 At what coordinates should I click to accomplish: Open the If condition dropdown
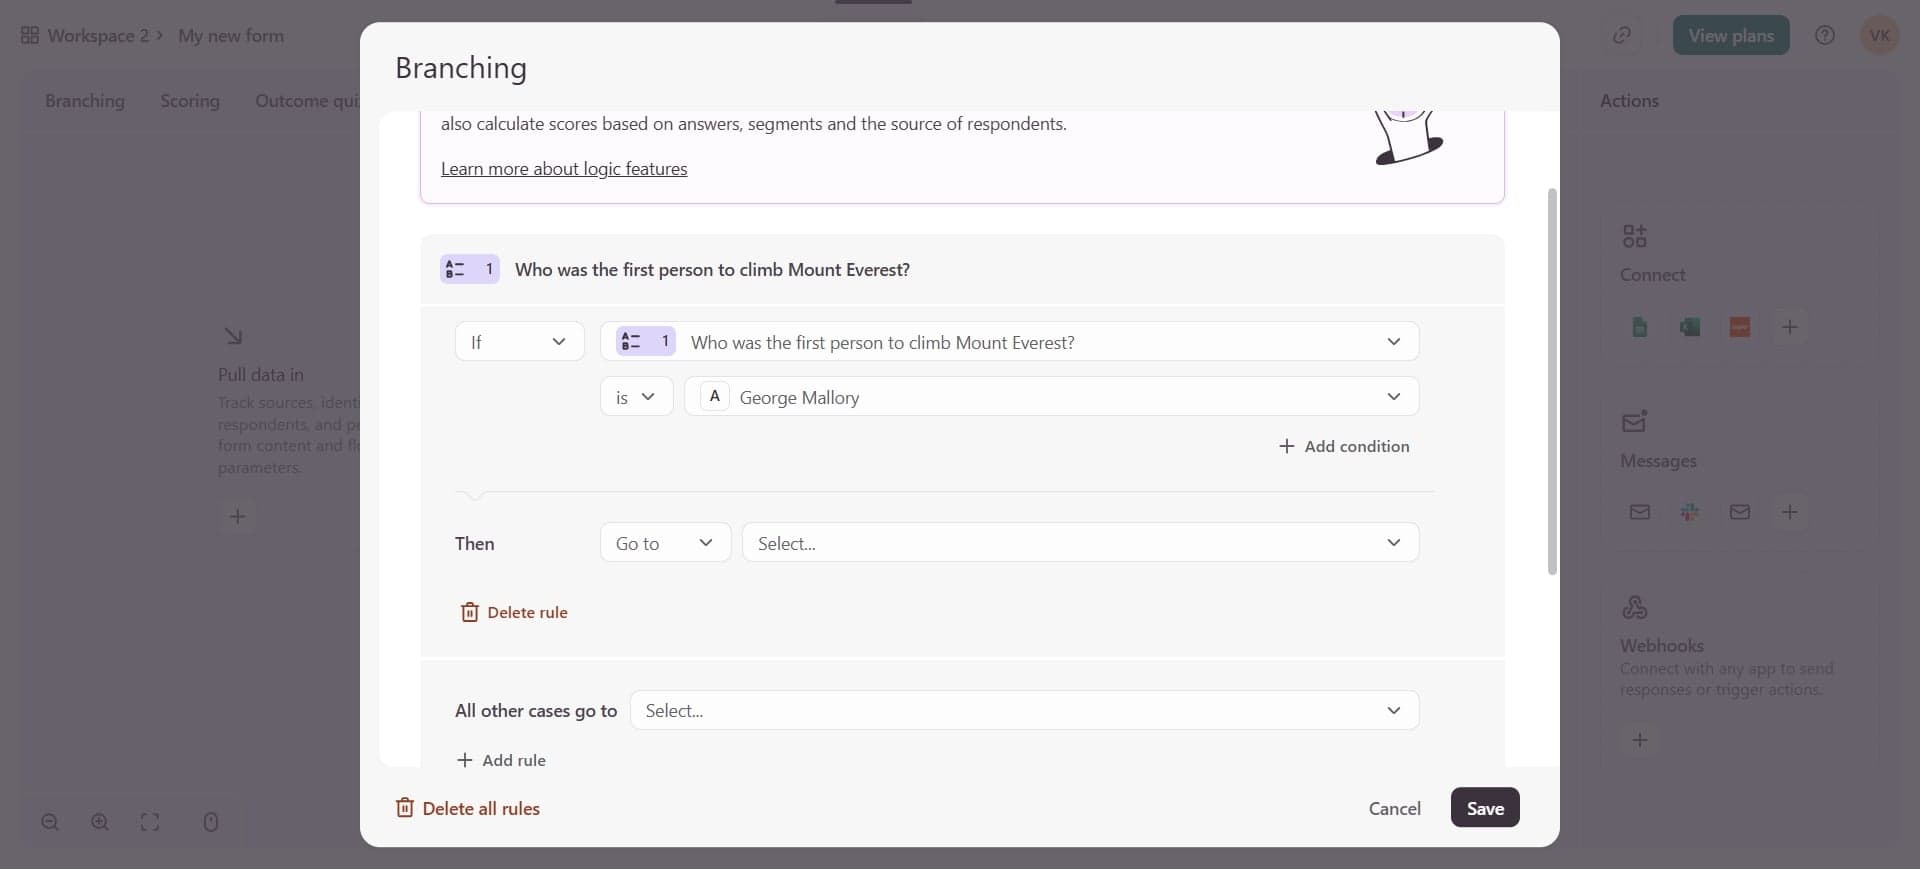point(519,342)
